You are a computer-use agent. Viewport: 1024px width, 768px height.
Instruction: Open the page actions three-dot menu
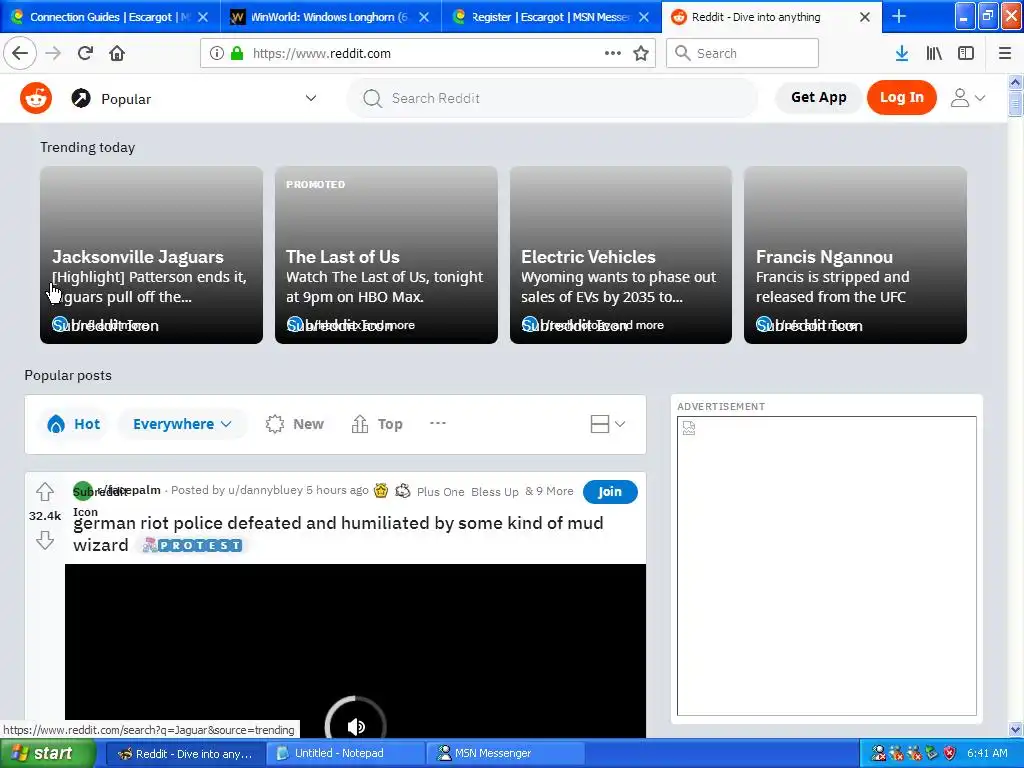[613, 53]
